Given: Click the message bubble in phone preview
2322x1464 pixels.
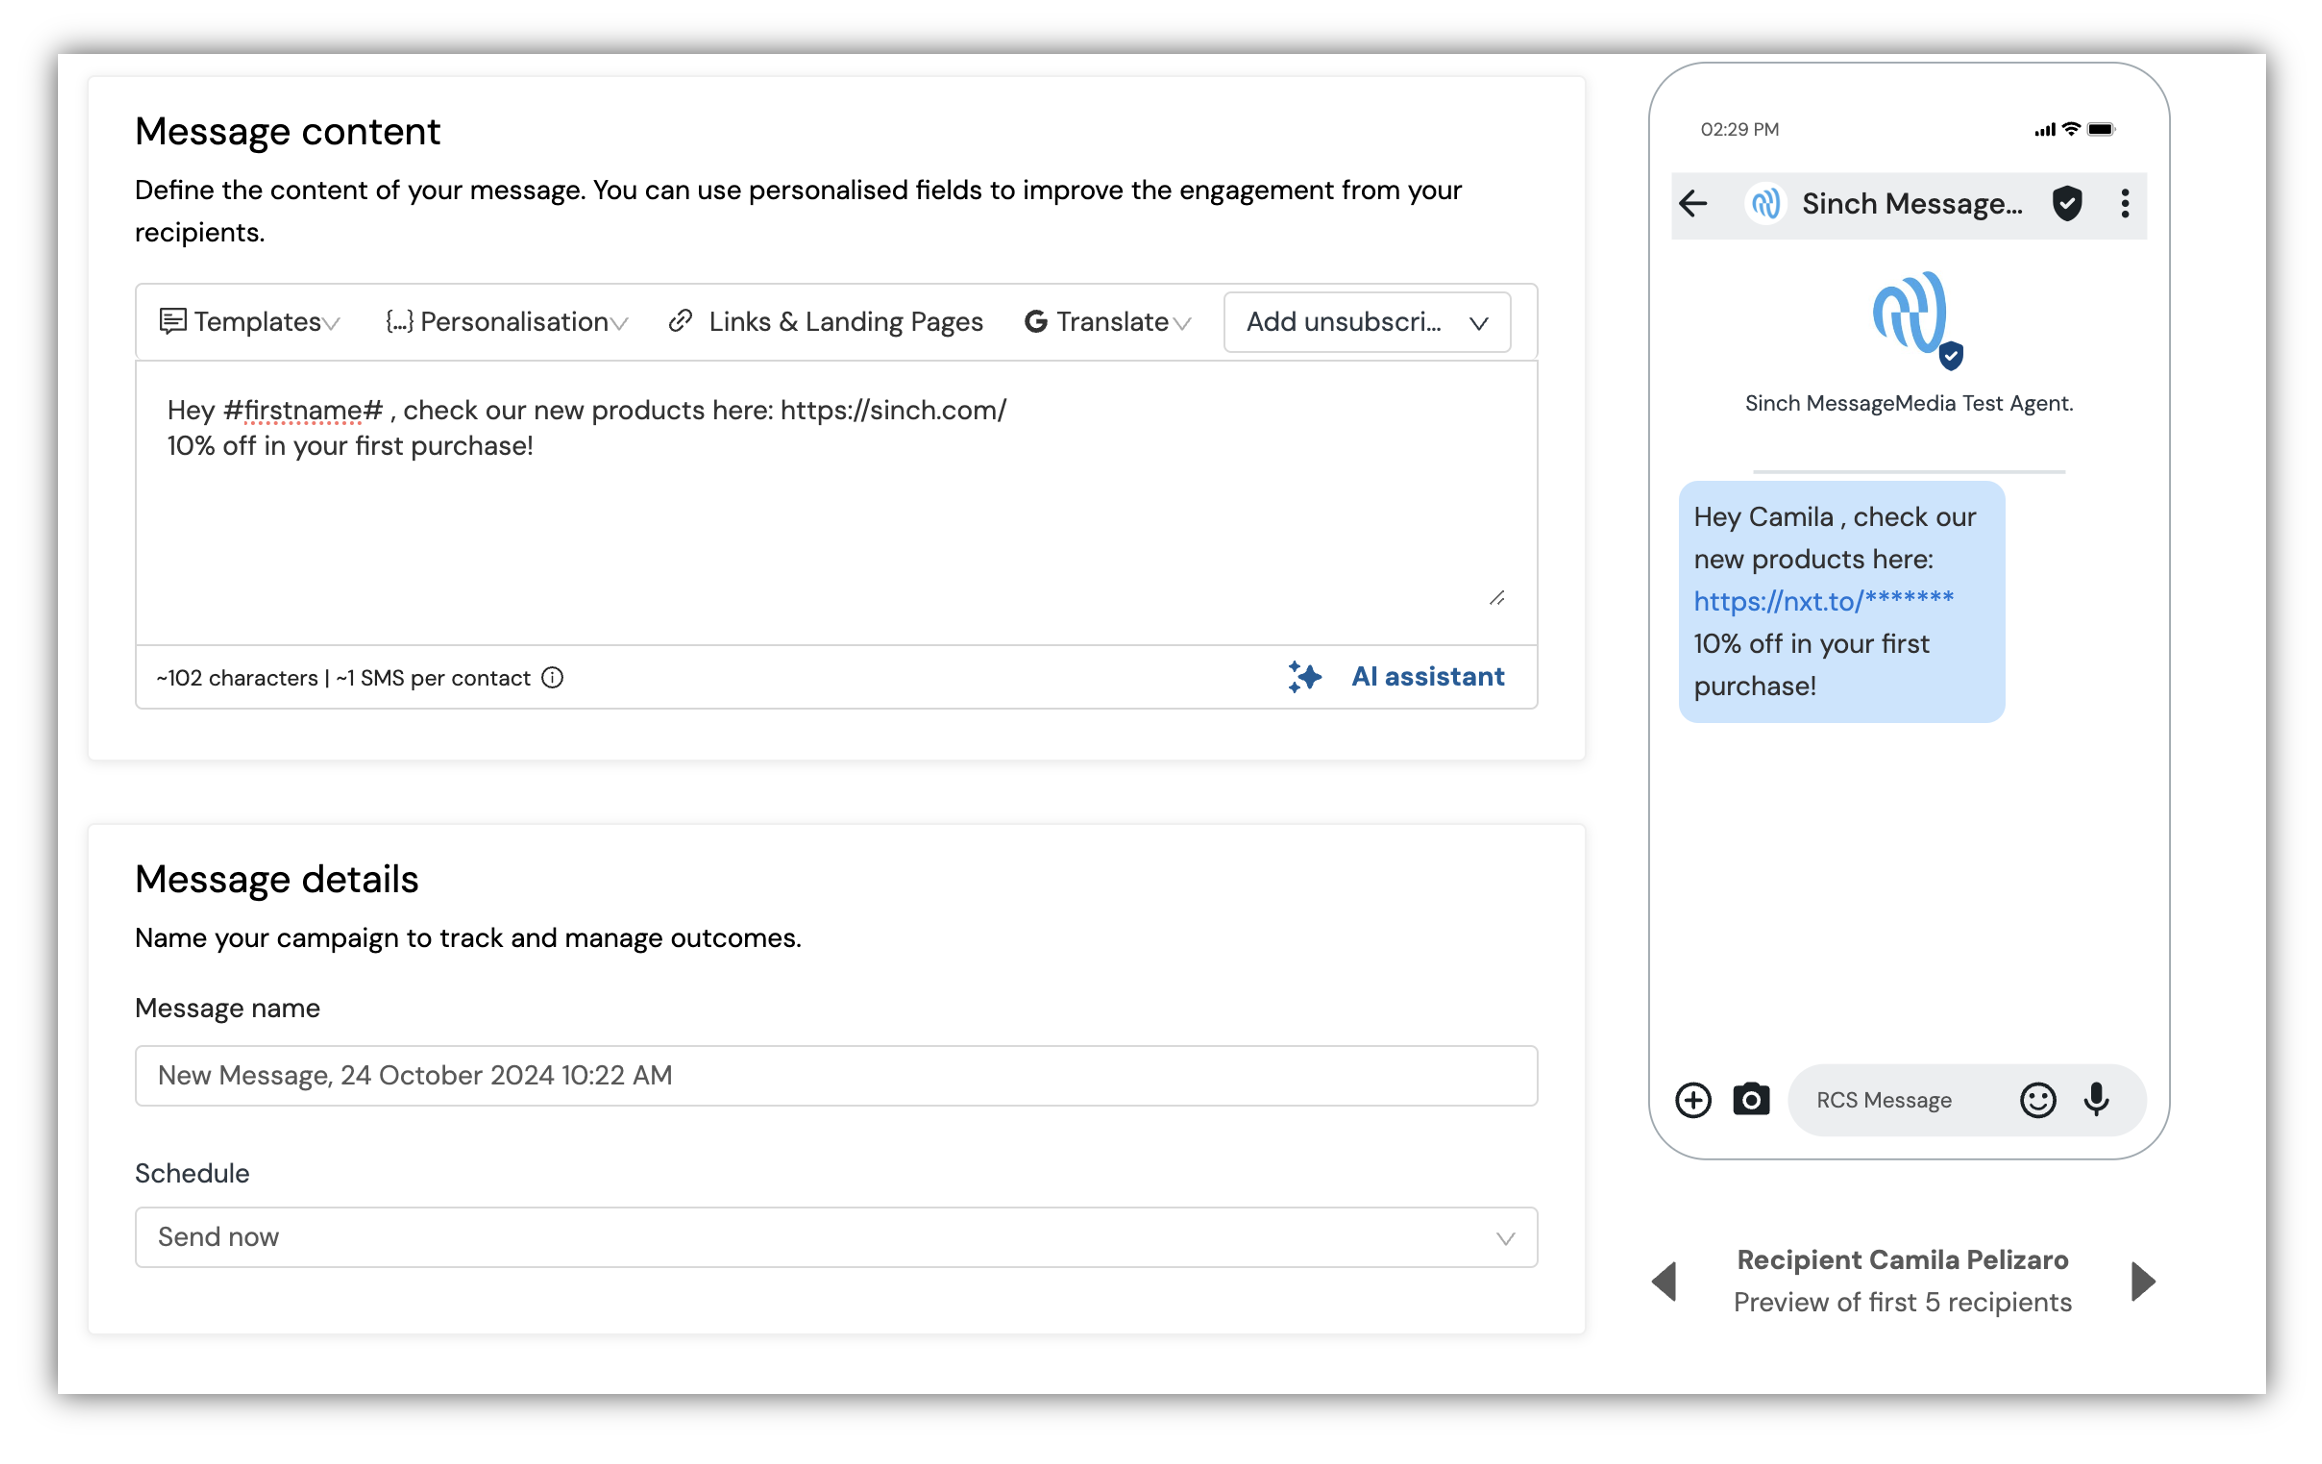Looking at the screenshot, I should (1841, 602).
